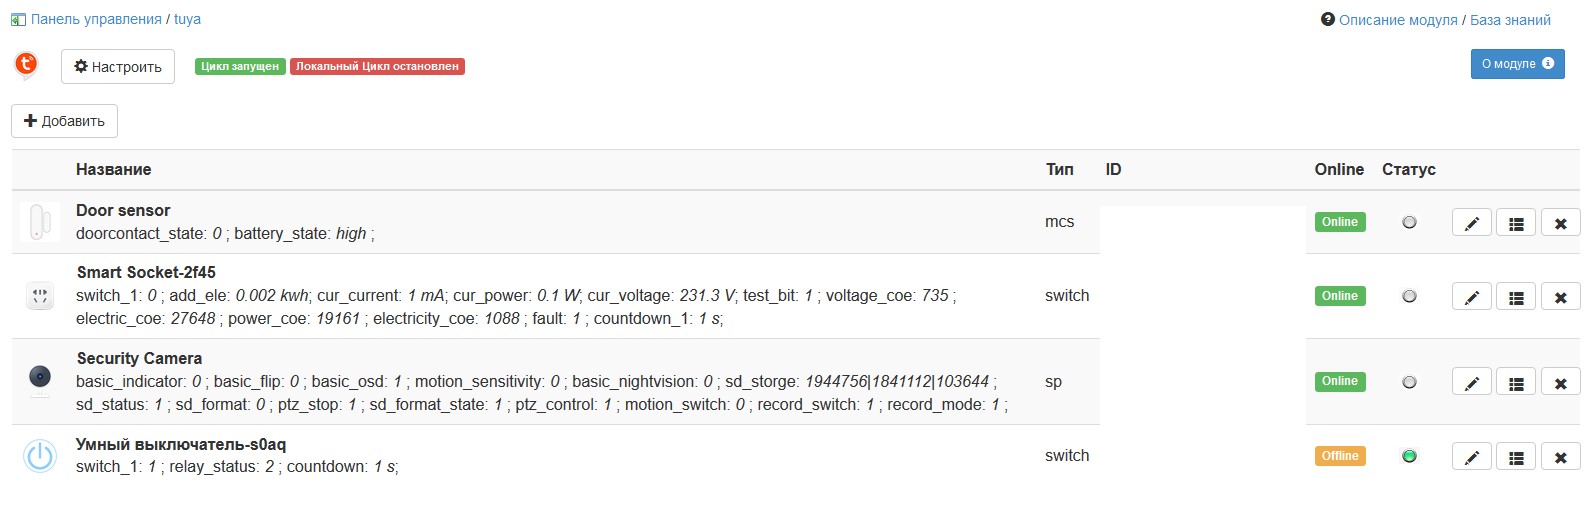Toggle the Smart Socket-2f45 status indicator

tap(1409, 296)
